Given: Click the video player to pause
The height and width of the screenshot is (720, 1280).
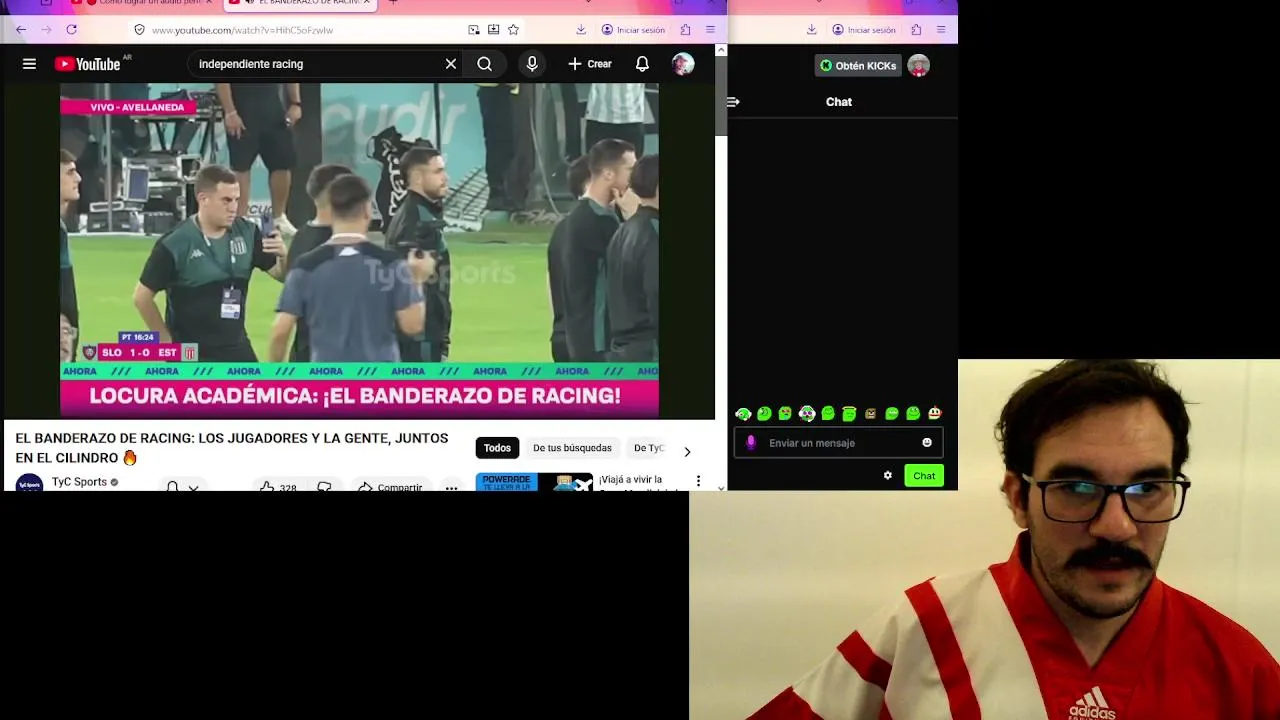Looking at the screenshot, I should pyautogui.click(x=359, y=250).
